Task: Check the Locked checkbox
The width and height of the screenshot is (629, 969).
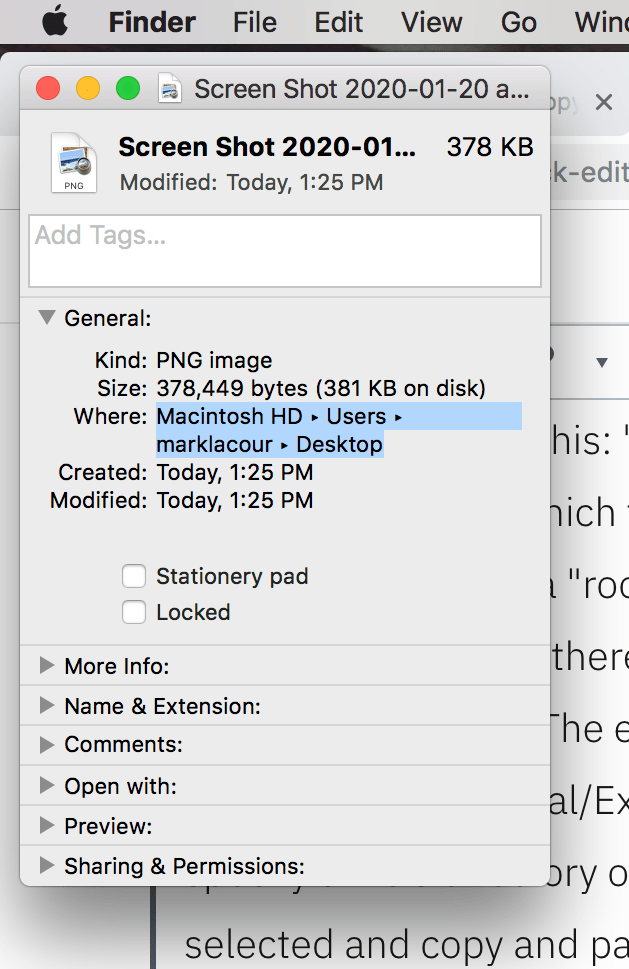Action: coord(134,612)
